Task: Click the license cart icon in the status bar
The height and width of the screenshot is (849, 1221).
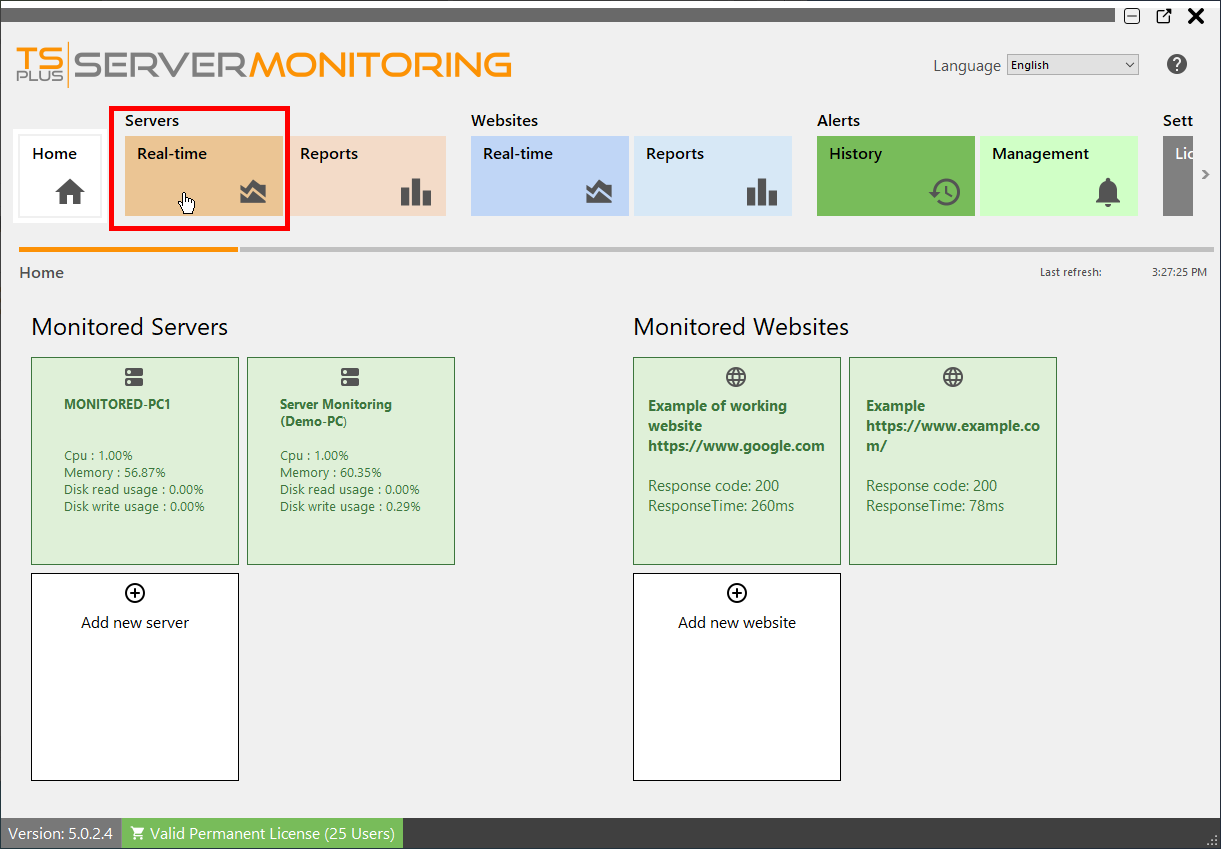Action: tap(138, 832)
